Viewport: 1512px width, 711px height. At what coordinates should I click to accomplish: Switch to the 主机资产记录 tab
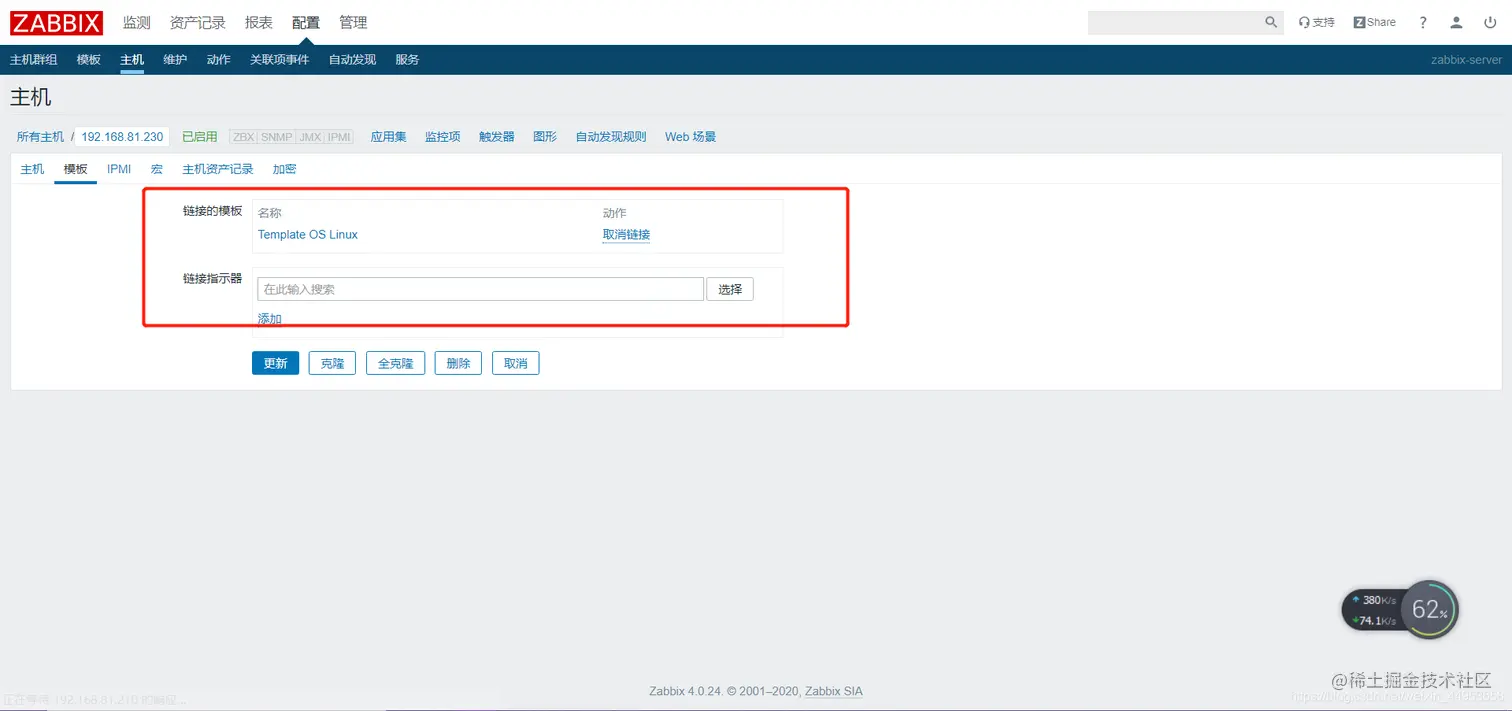pos(218,169)
